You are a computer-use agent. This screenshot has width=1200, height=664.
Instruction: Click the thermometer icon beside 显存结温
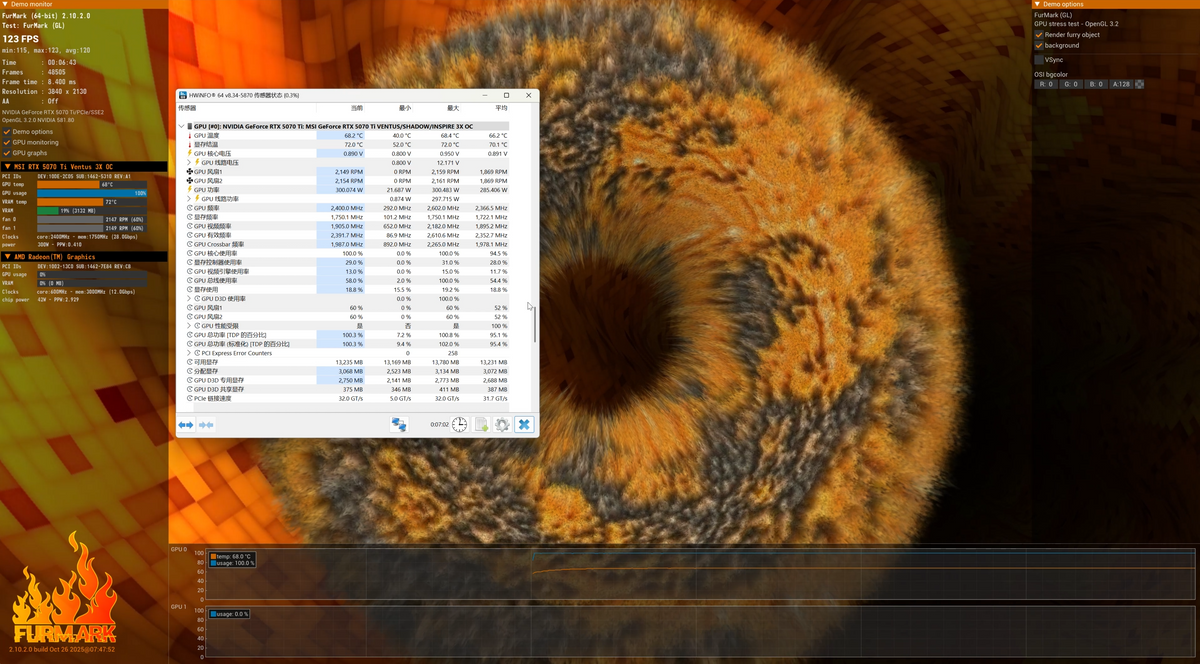tap(190, 145)
